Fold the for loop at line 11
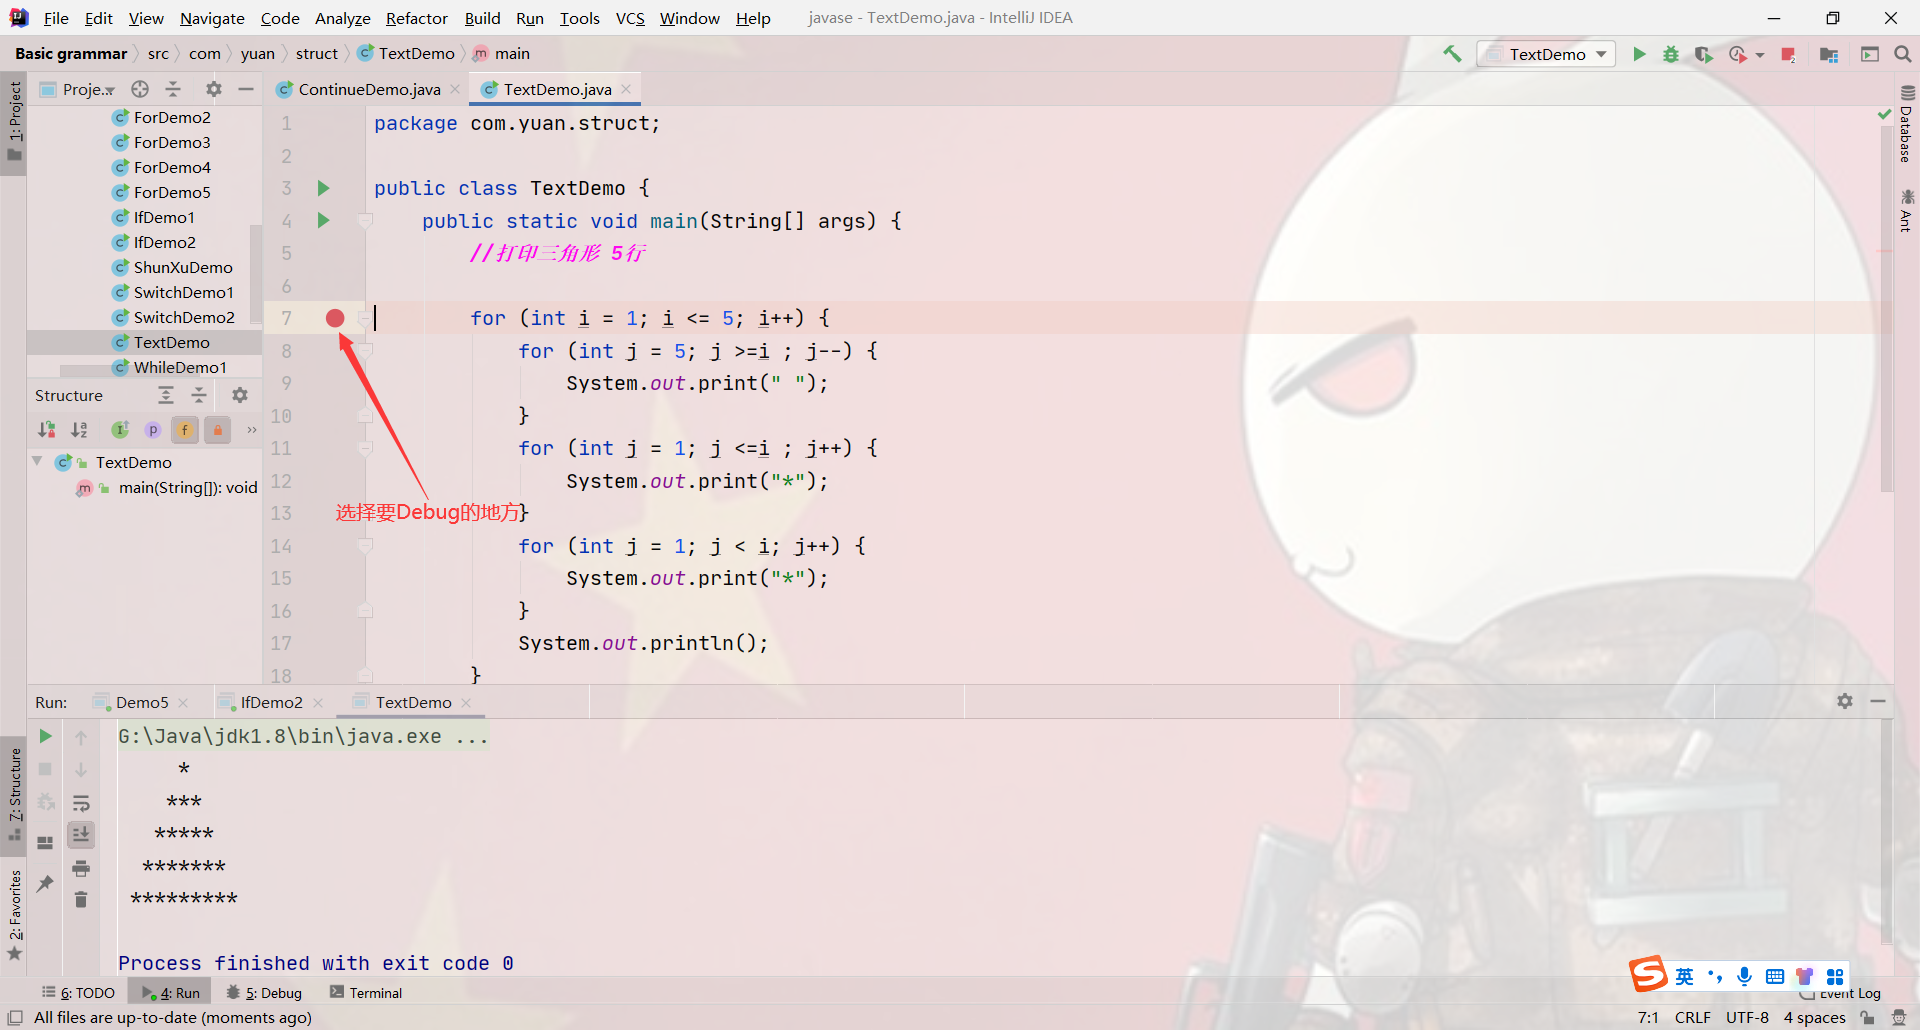This screenshot has height=1030, width=1920. coord(366,448)
